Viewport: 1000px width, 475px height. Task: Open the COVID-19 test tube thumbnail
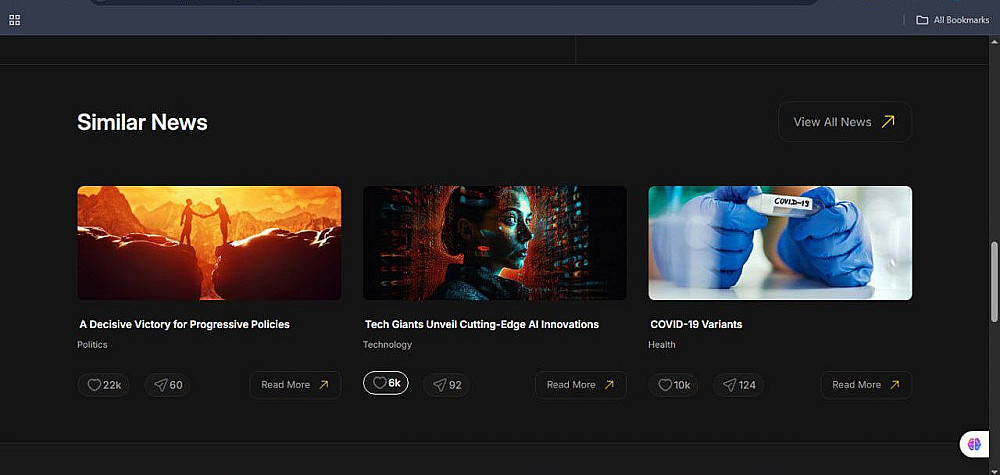[780, 243]
